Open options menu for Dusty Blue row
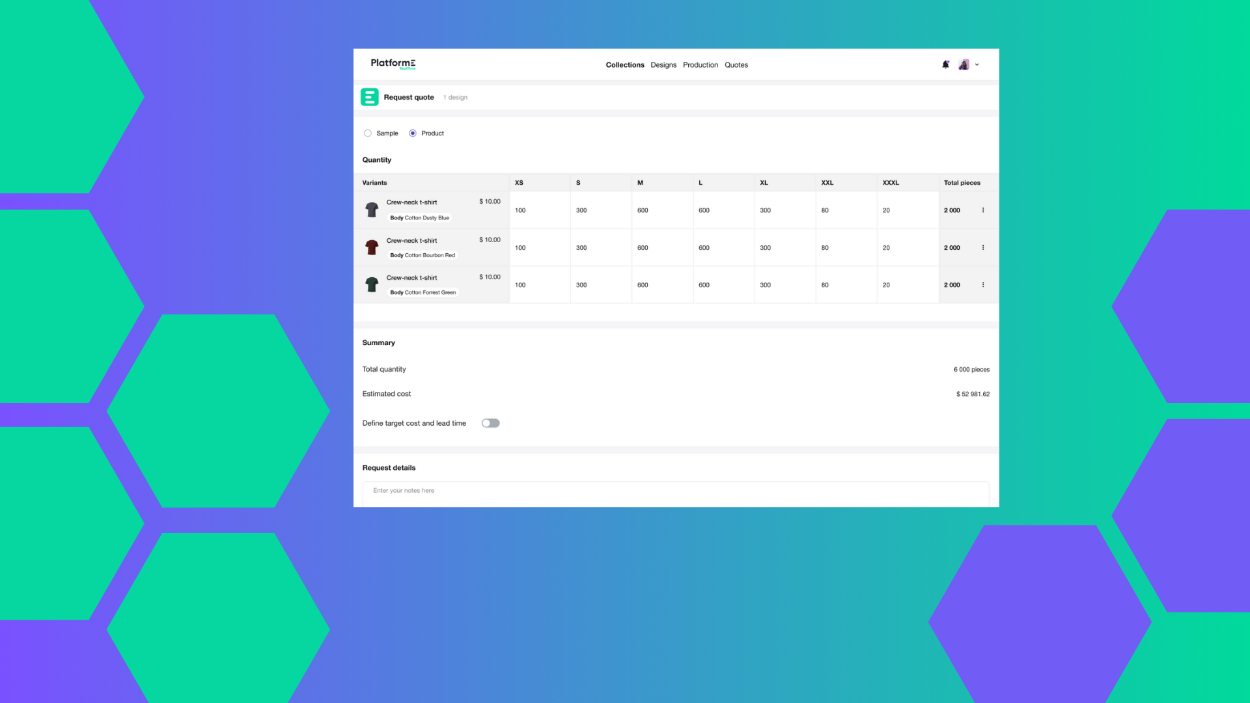 [983, 210]
